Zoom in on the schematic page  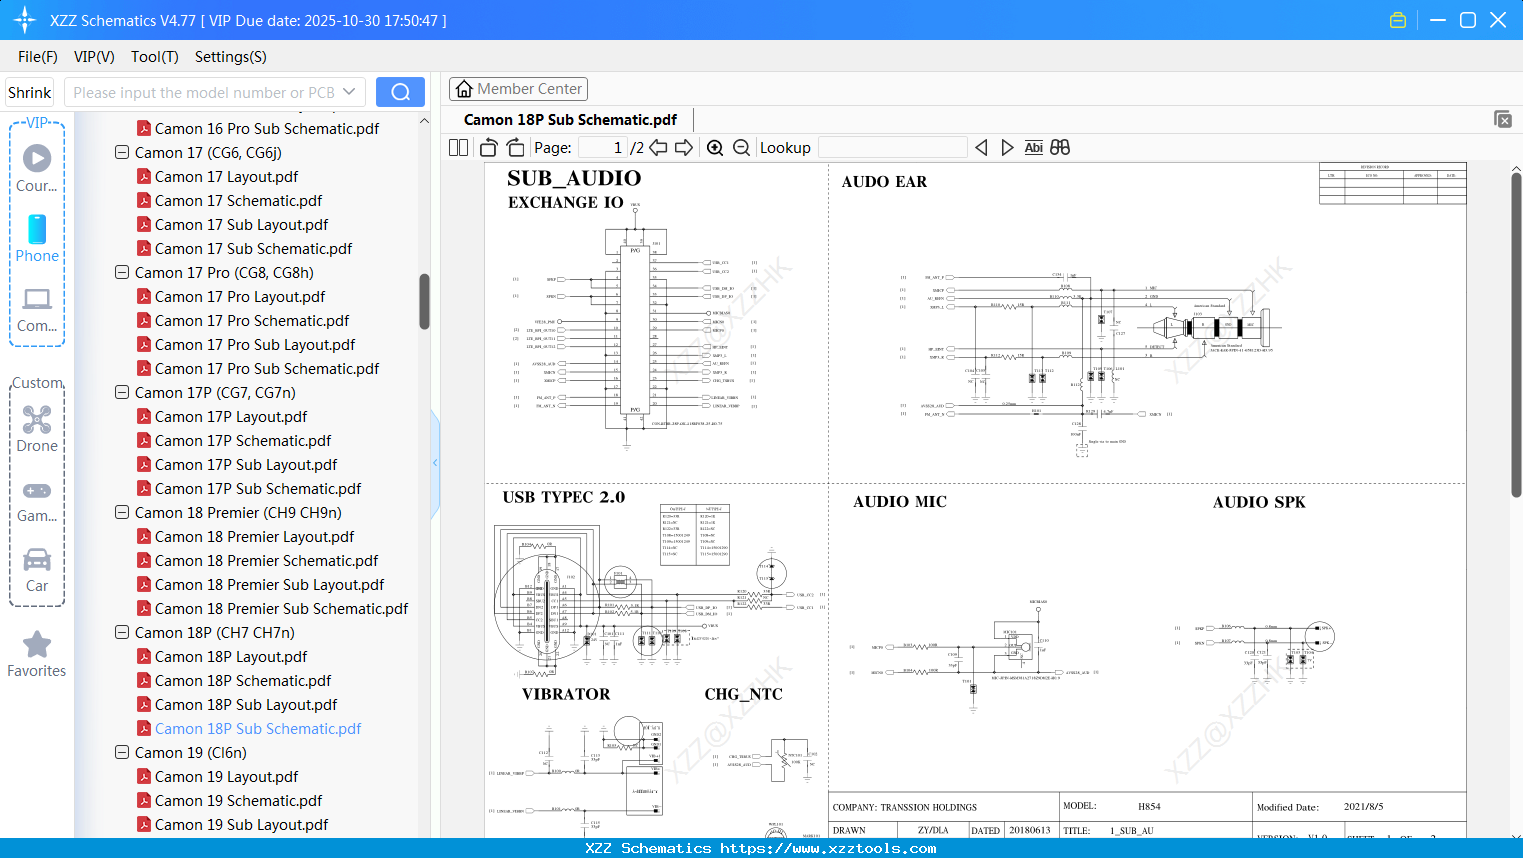pyautogui.click(x=715, y=147)
